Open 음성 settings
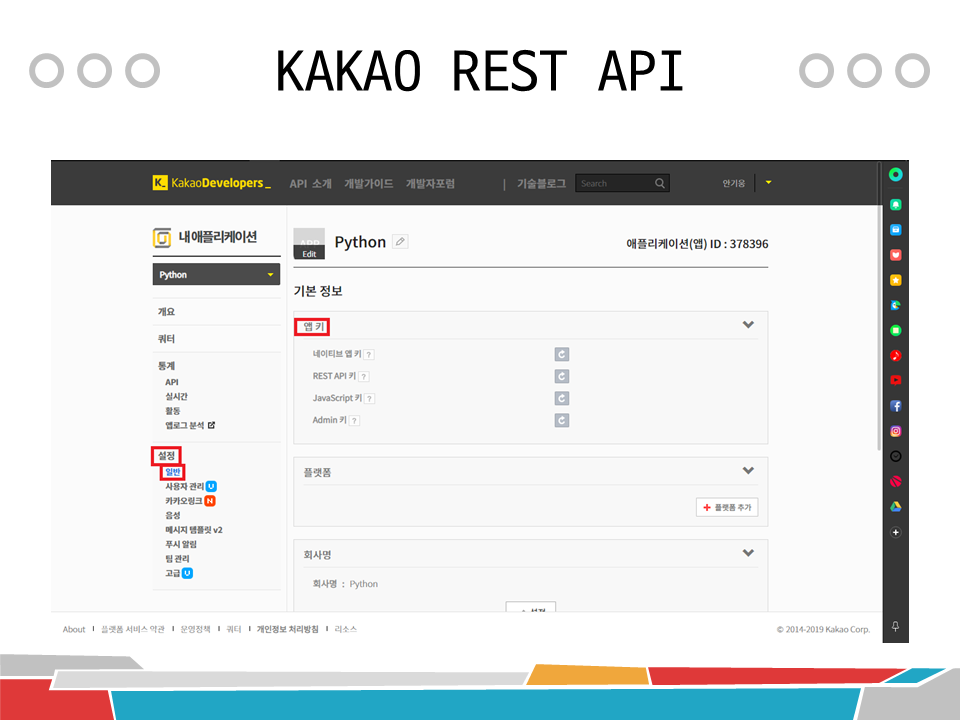 tap(173, 516)
